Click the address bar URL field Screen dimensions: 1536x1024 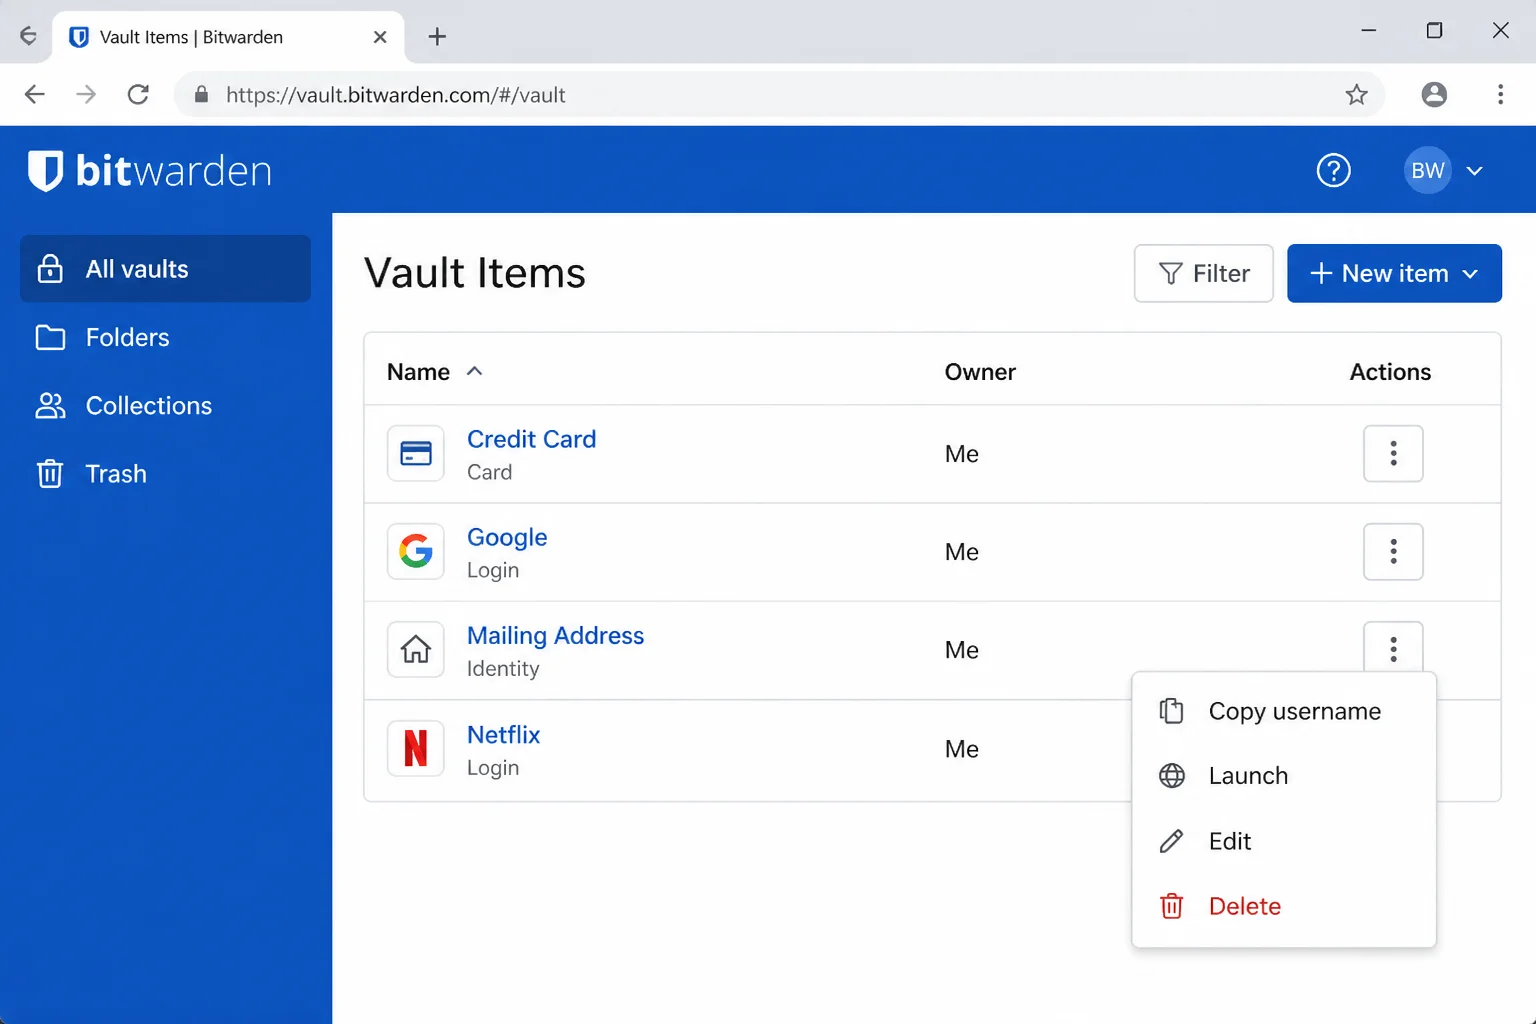point(780,94)
